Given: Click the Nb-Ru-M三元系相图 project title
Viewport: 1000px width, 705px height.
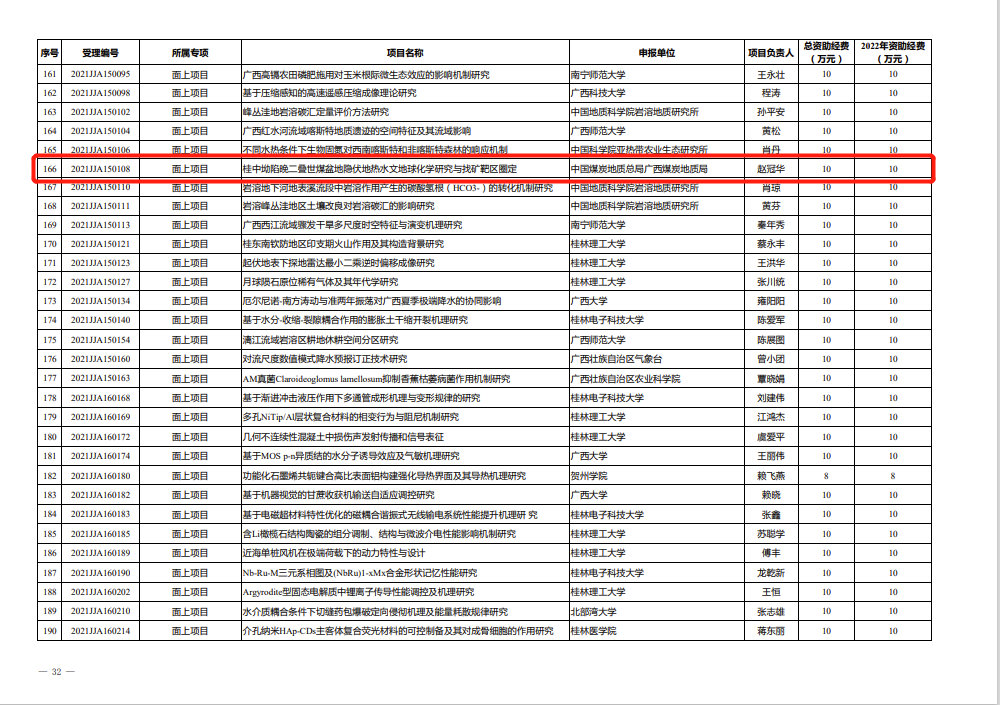Looking at the screenshot, I should coord(360,573).
